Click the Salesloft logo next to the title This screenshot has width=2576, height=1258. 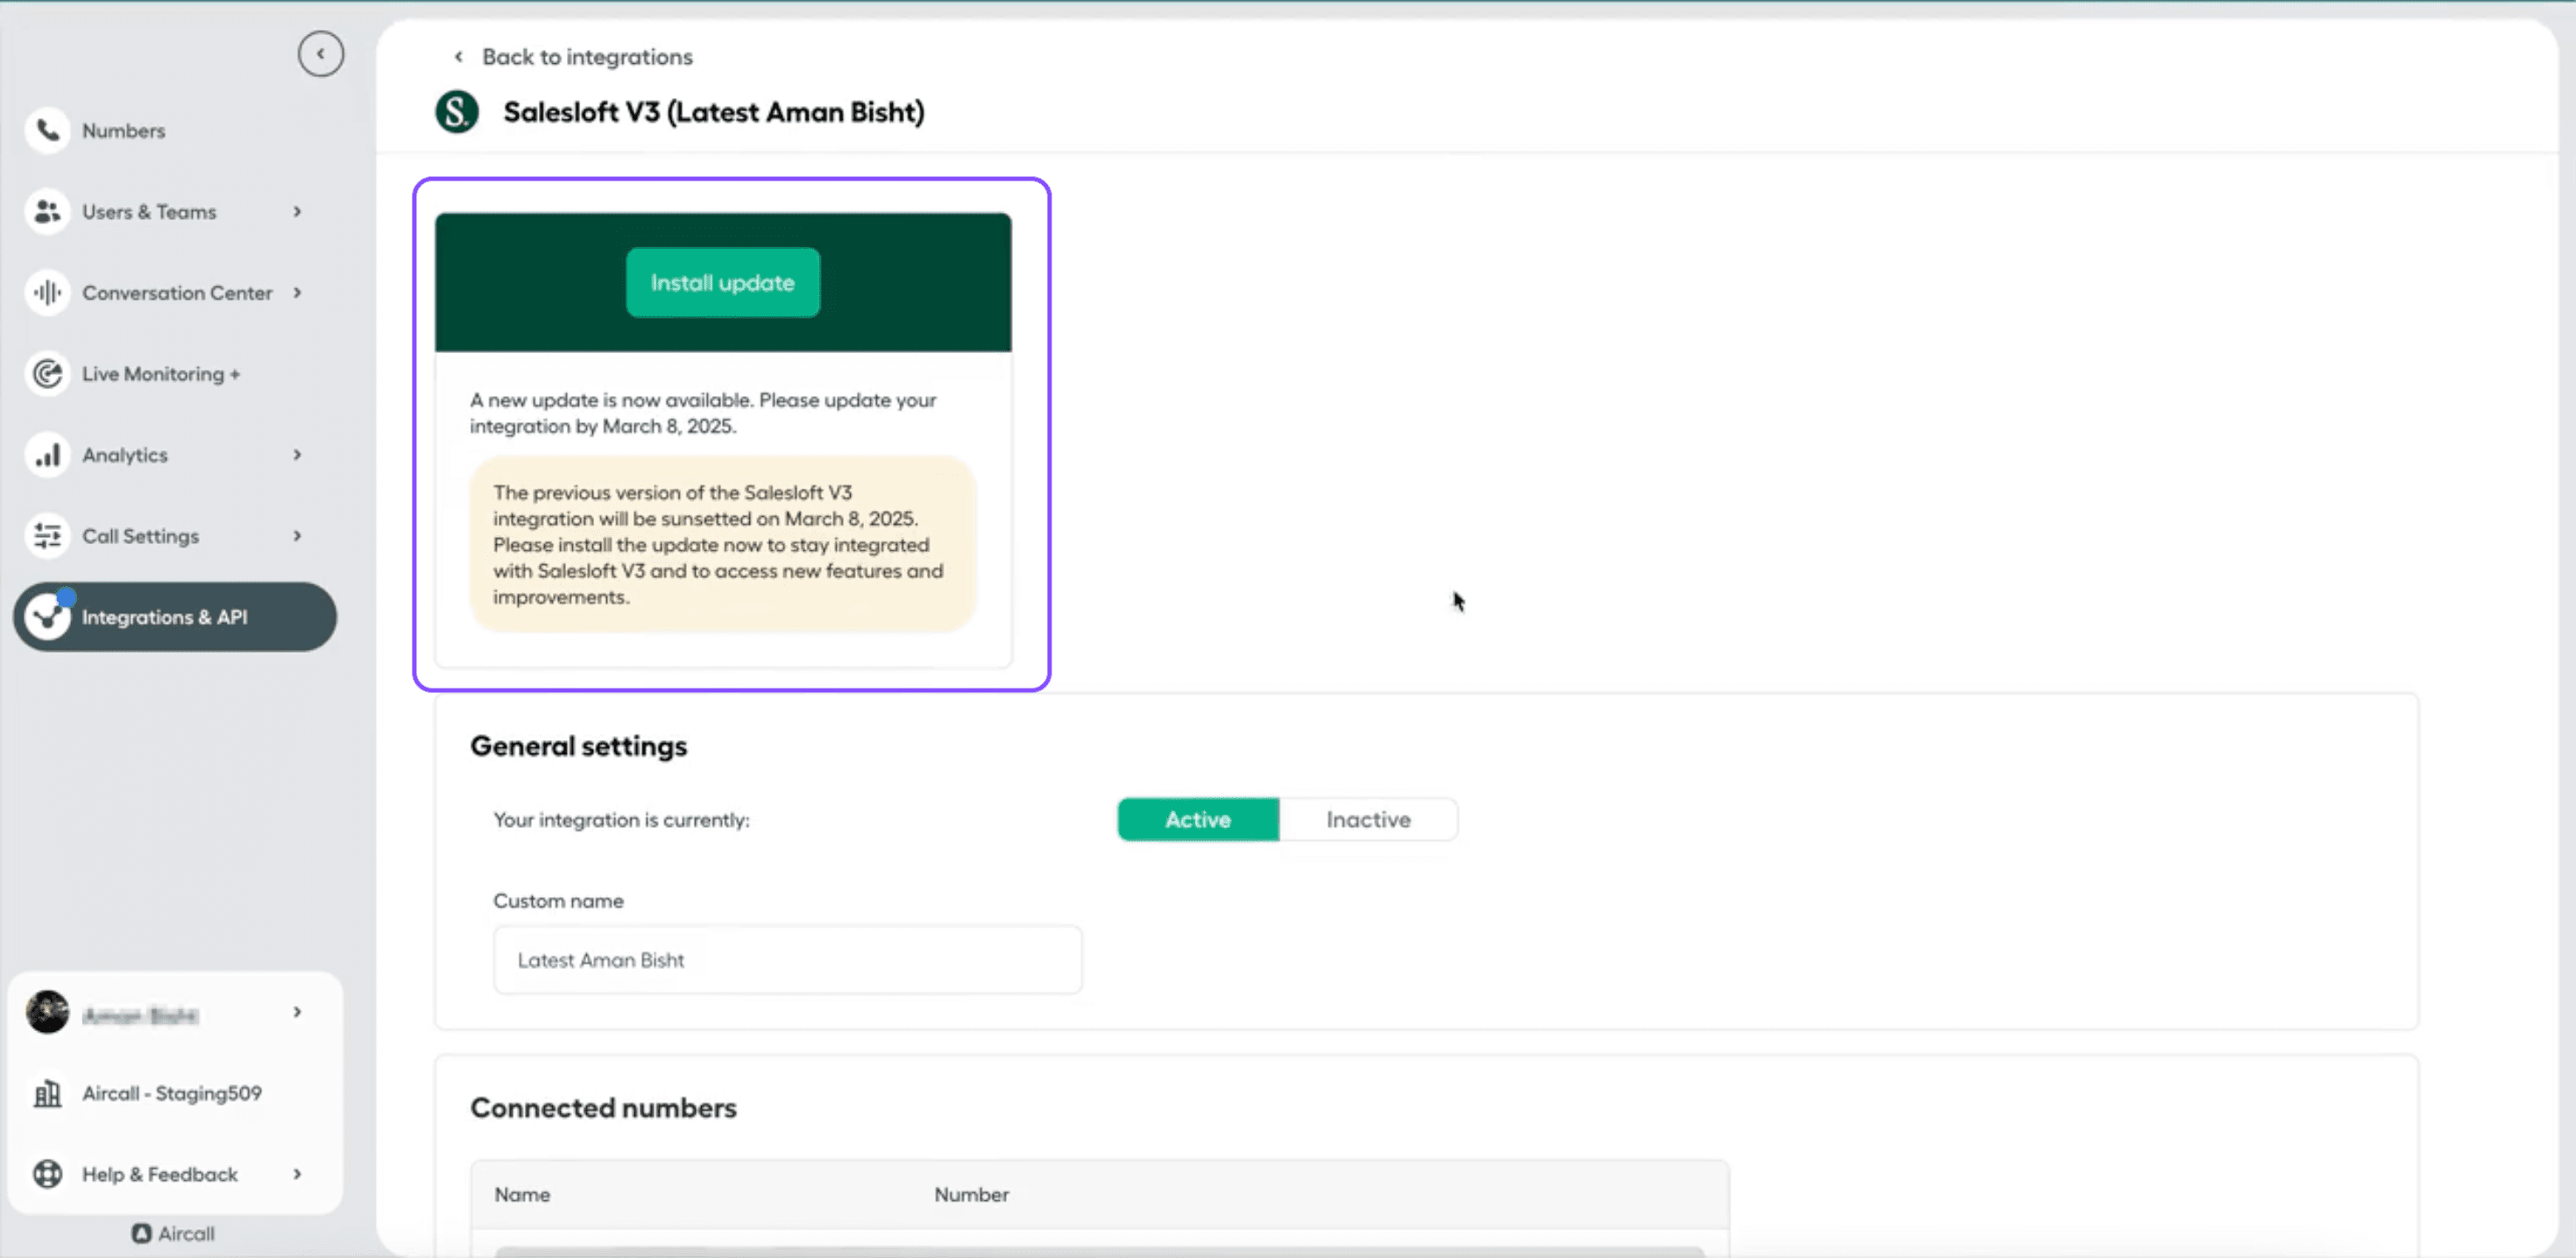click(457, 112)
